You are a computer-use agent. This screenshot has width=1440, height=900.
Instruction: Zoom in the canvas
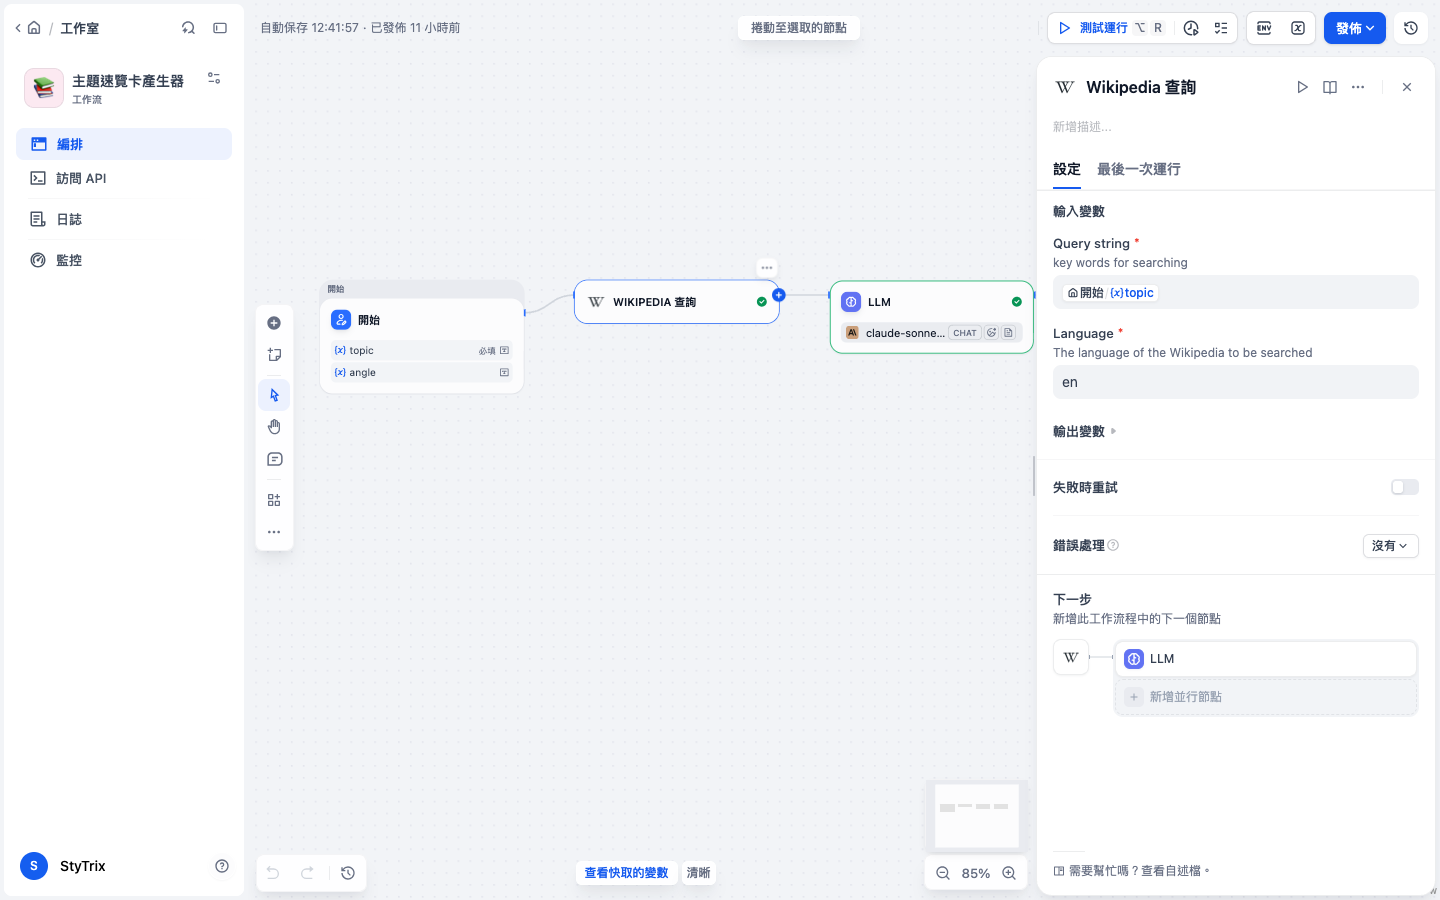click(1010, 873)
